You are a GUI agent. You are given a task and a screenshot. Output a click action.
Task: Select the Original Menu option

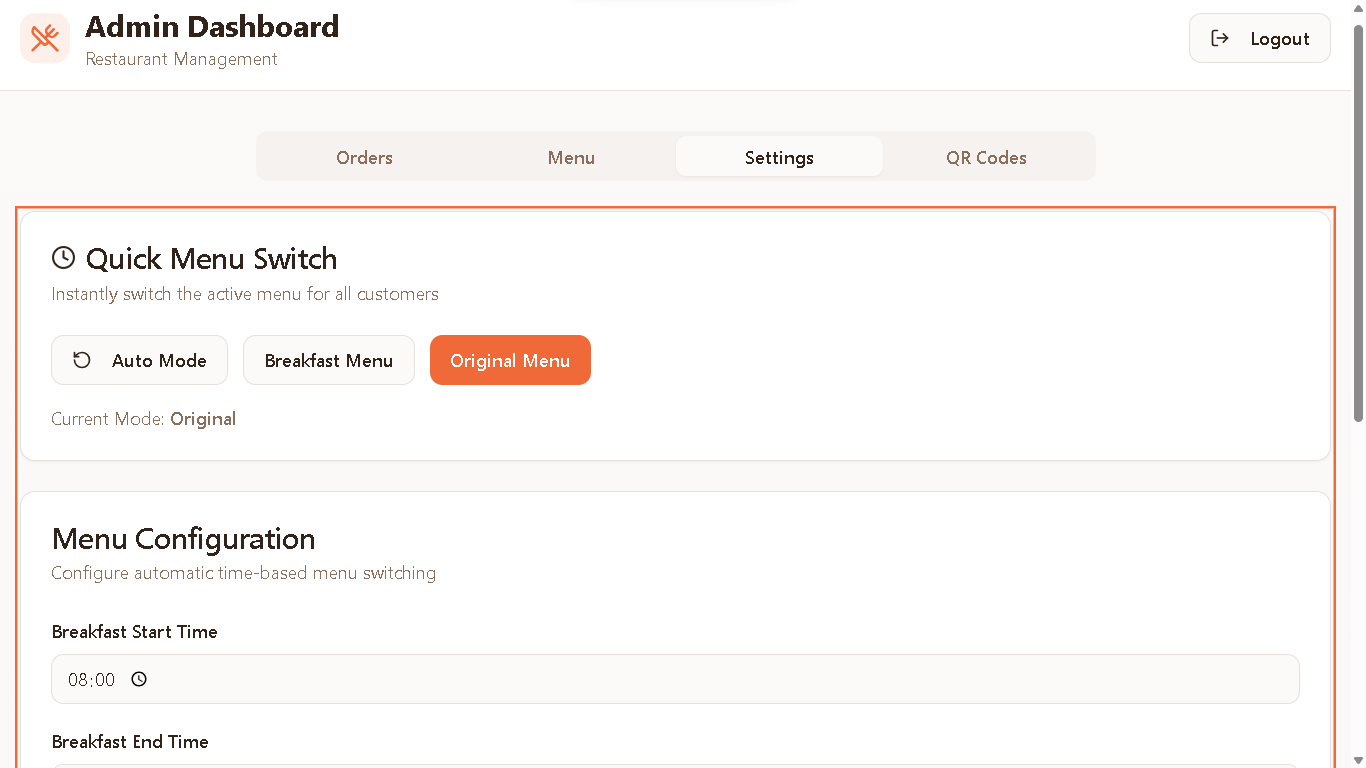click(x=510, y=359)
